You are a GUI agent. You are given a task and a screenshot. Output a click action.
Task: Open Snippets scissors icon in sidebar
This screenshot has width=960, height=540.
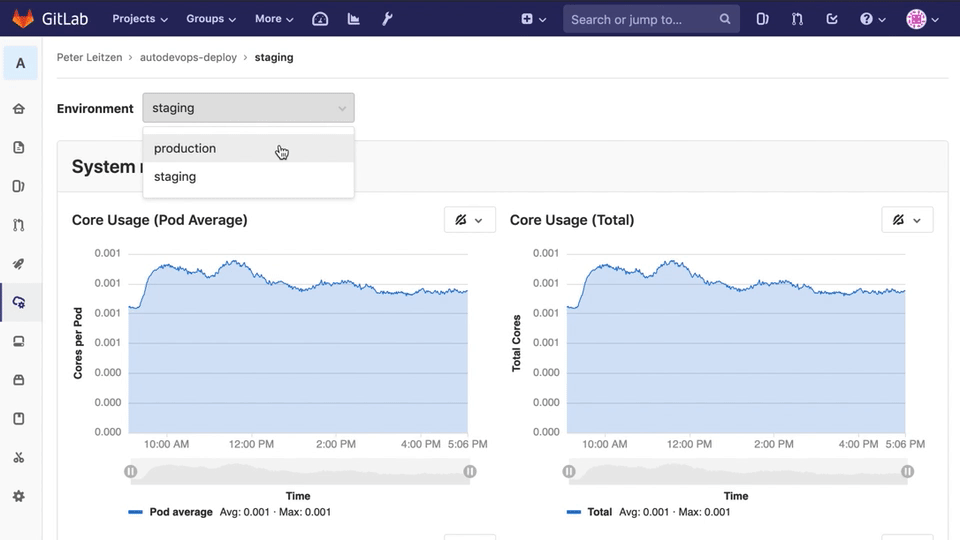(19, 458)
